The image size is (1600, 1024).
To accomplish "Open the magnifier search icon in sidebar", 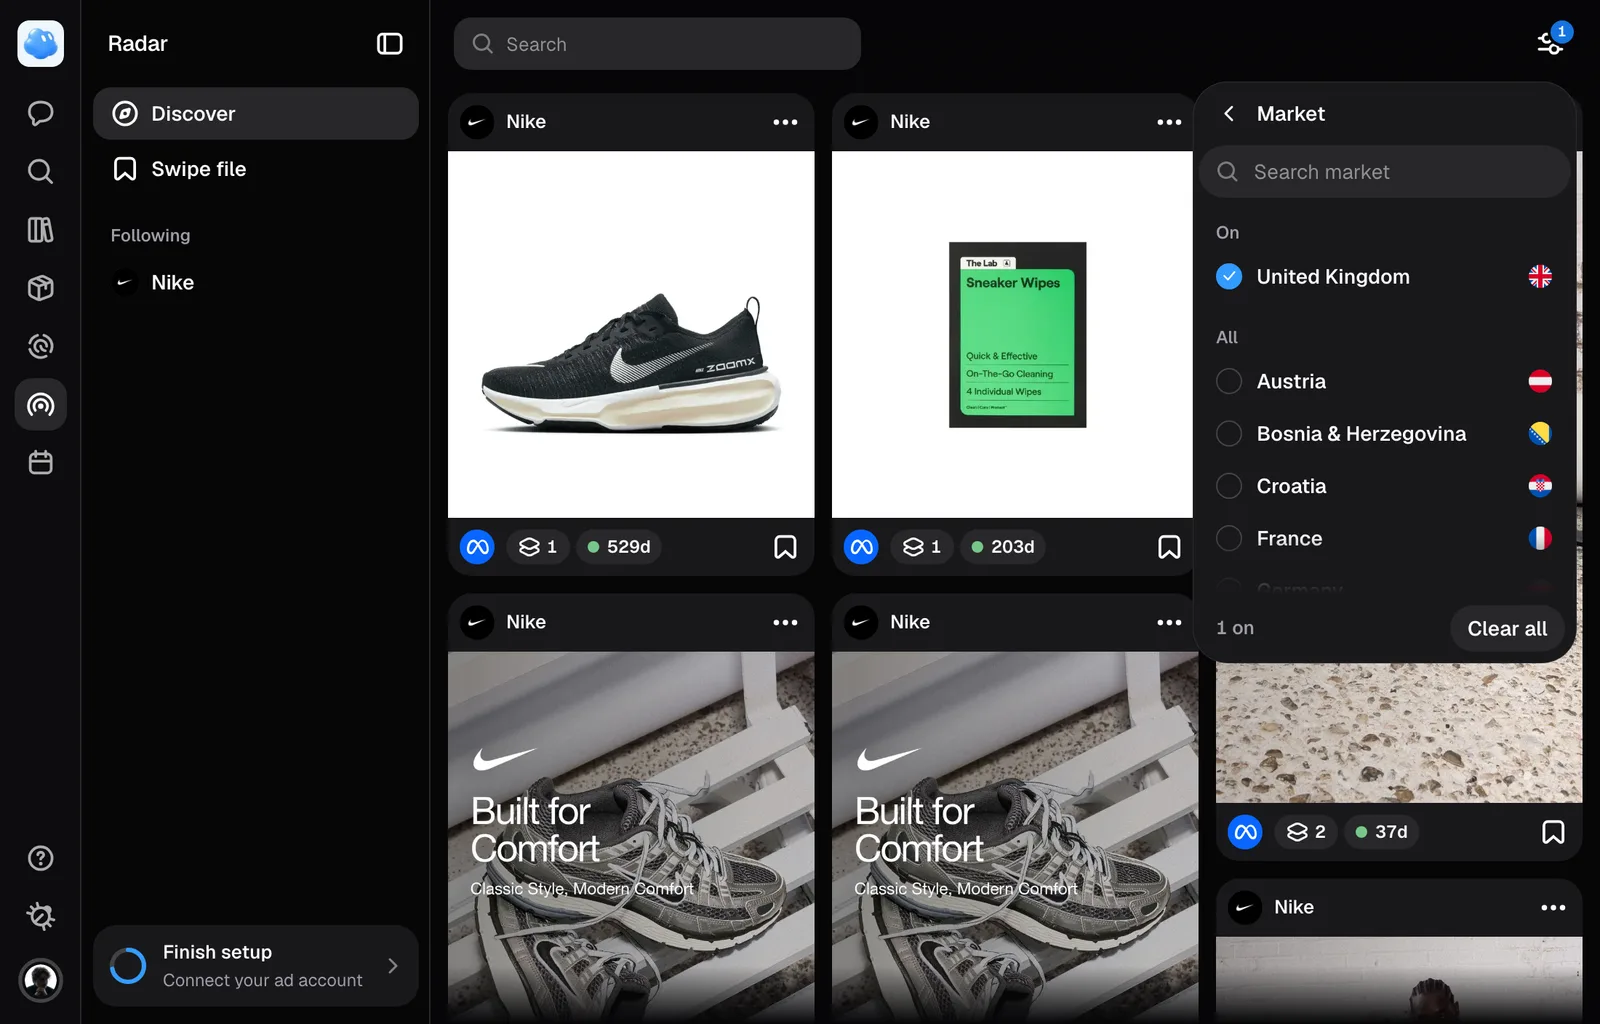I will click(x=40, y=171).
